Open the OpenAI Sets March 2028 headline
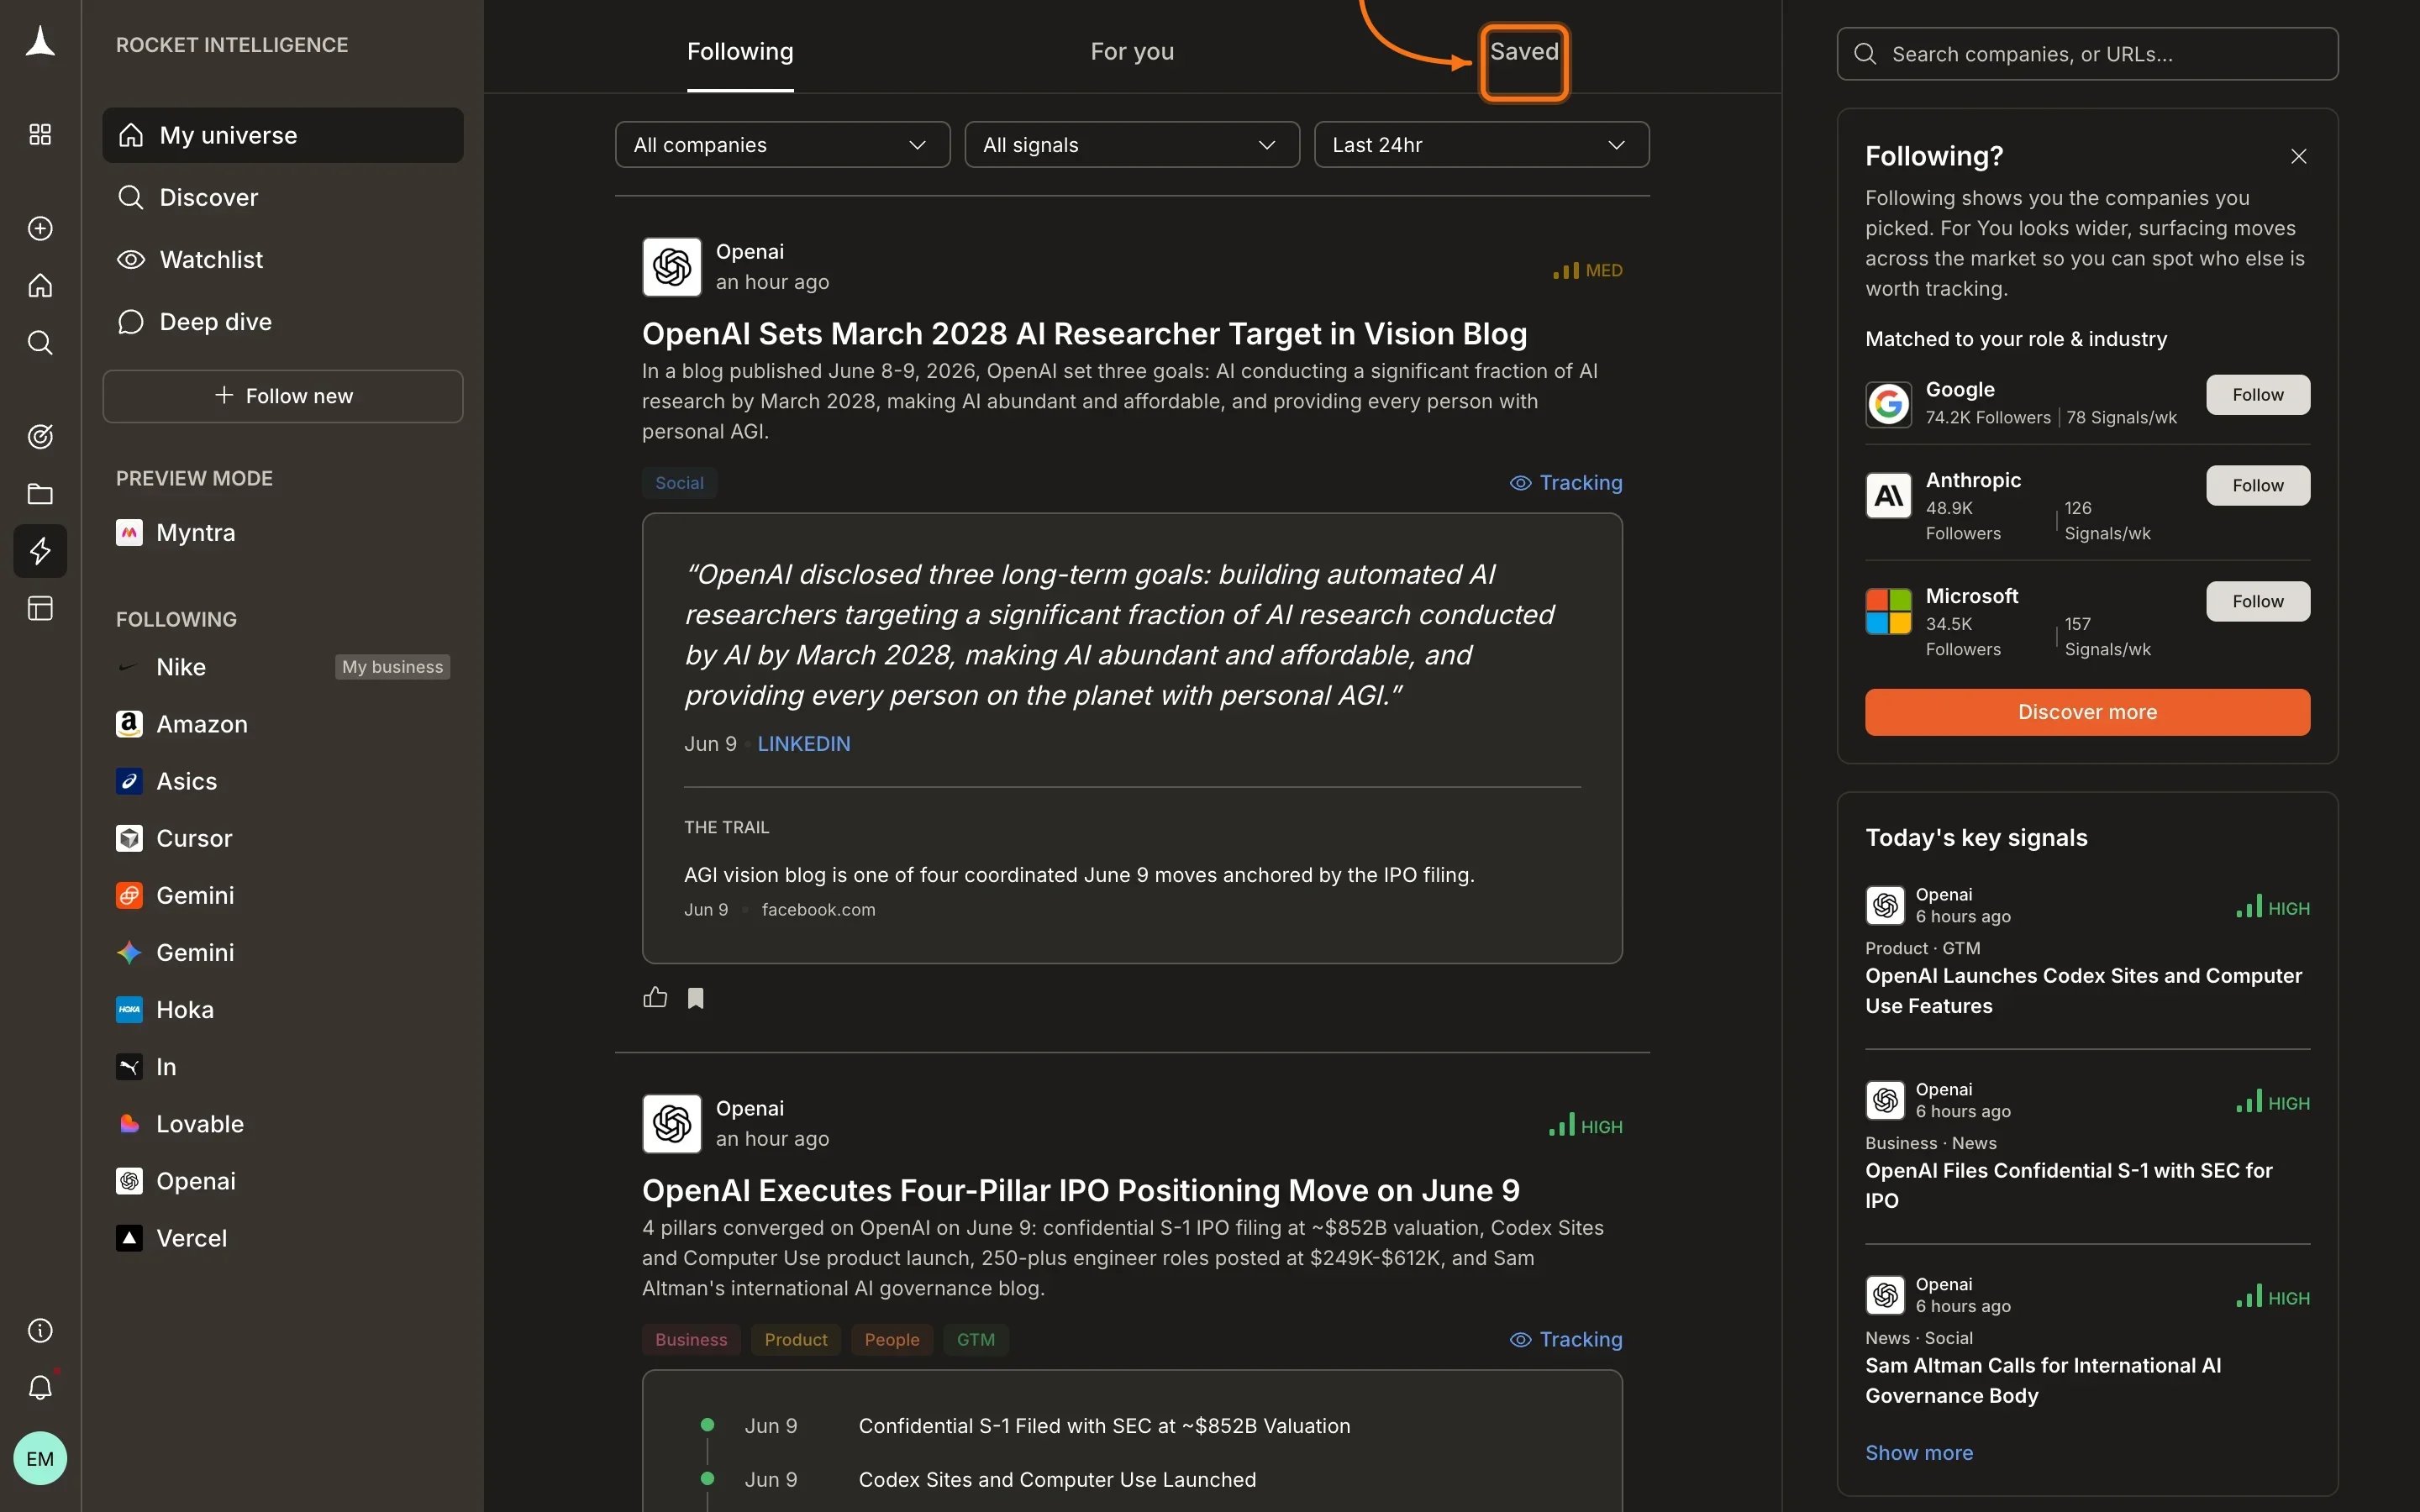Image resolution: width=2420 pixels, height=1512 pixels. [x=1084, y=334]
